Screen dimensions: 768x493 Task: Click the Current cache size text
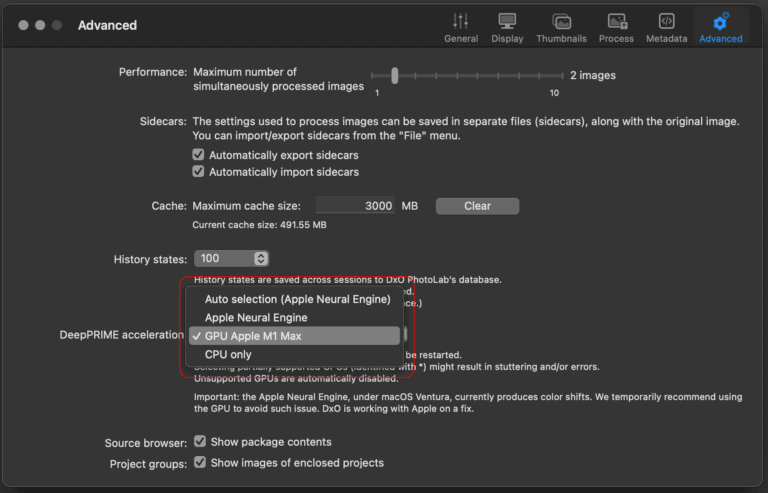259,225
